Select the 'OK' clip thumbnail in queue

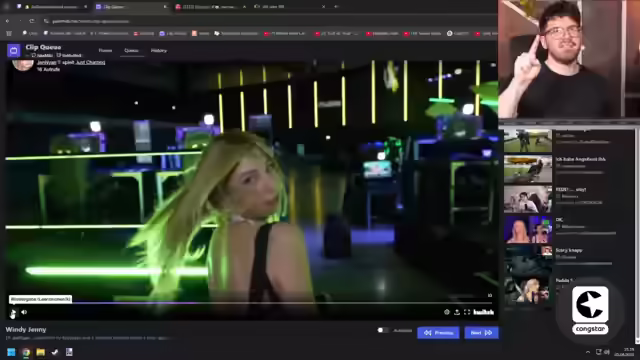528,230
